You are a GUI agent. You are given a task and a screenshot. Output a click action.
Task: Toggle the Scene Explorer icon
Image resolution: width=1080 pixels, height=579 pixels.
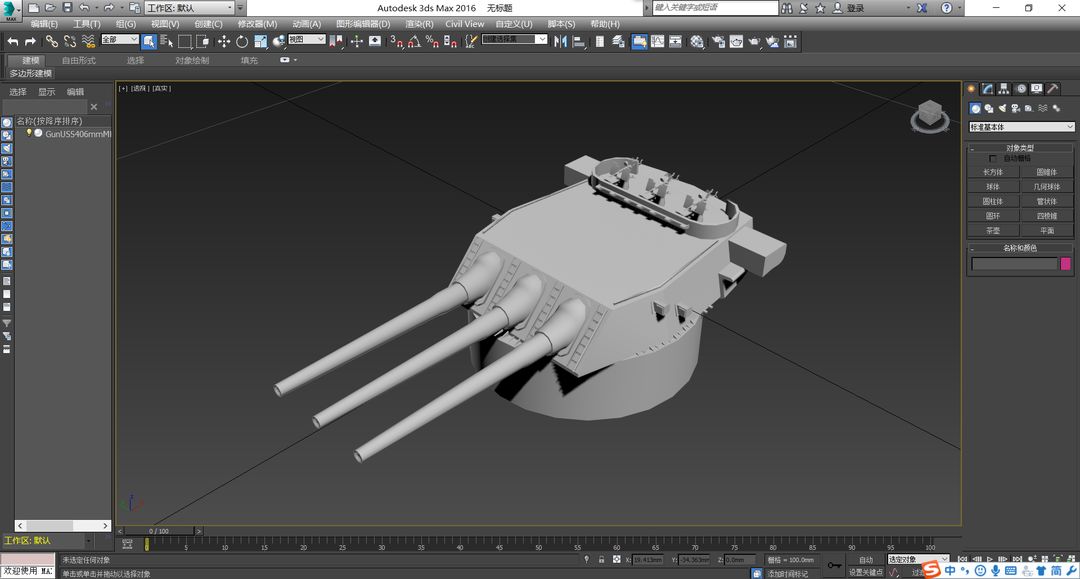(x=600, y=41)
